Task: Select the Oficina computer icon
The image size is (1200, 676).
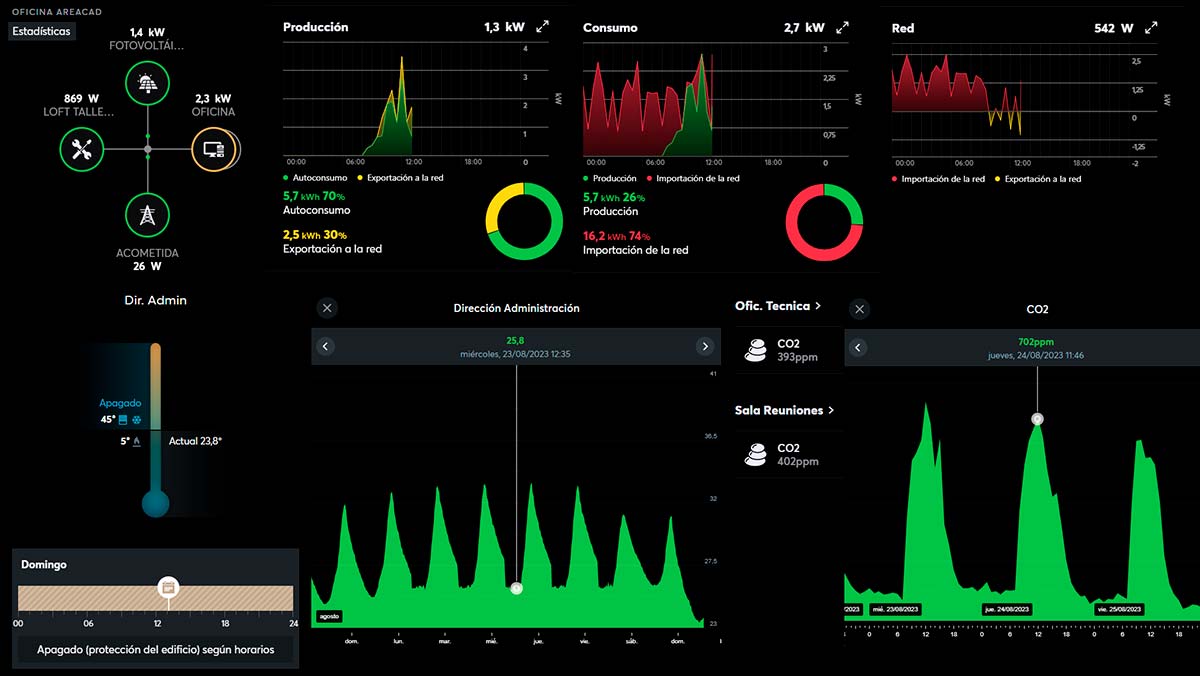Action: (x=214, y=150)
